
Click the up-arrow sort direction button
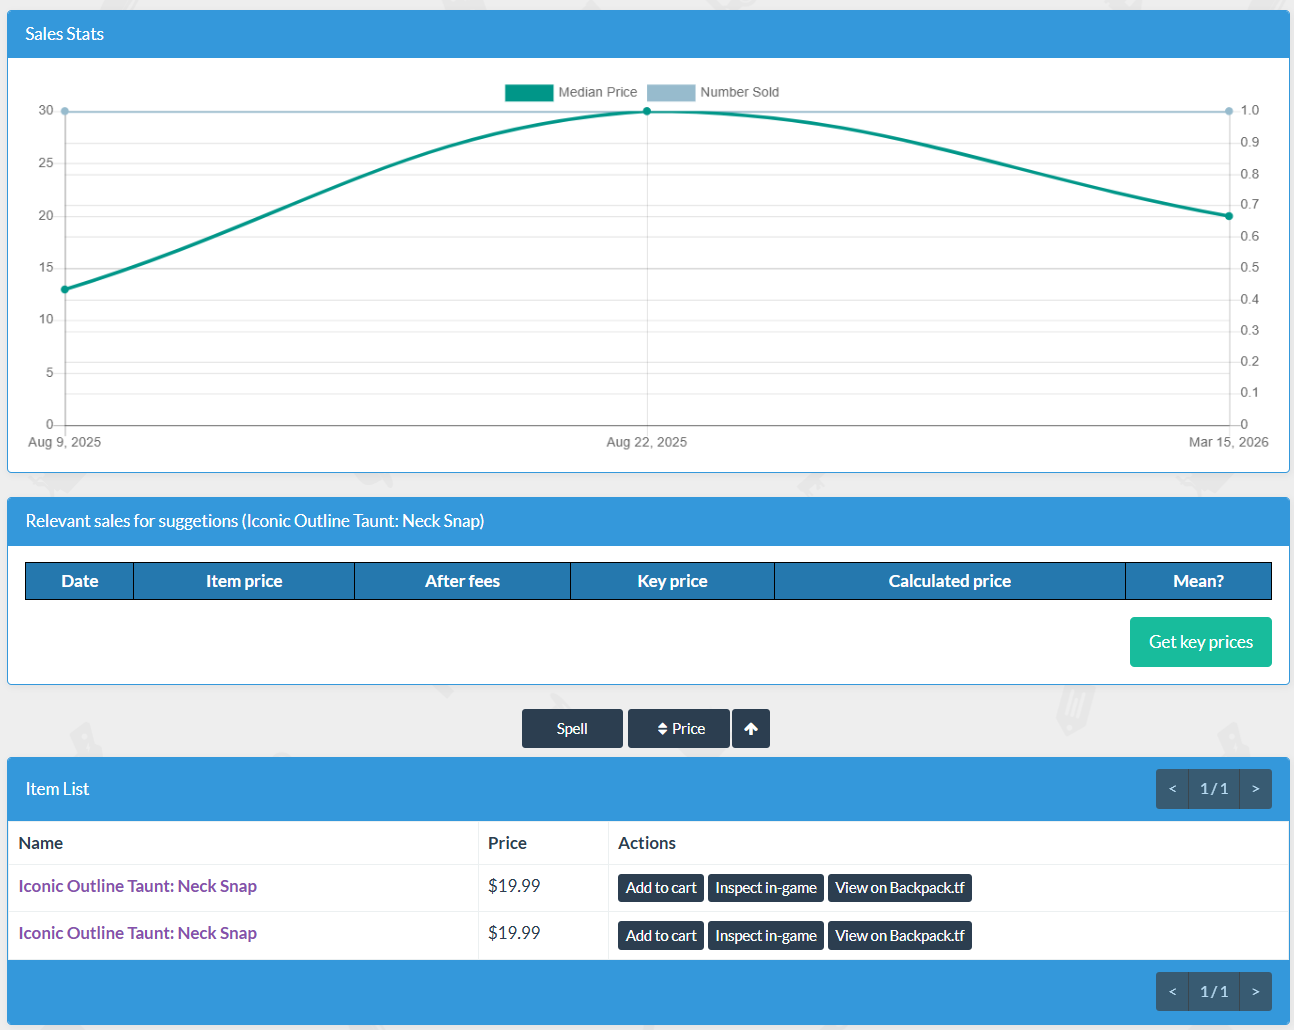tap(751, 728)
